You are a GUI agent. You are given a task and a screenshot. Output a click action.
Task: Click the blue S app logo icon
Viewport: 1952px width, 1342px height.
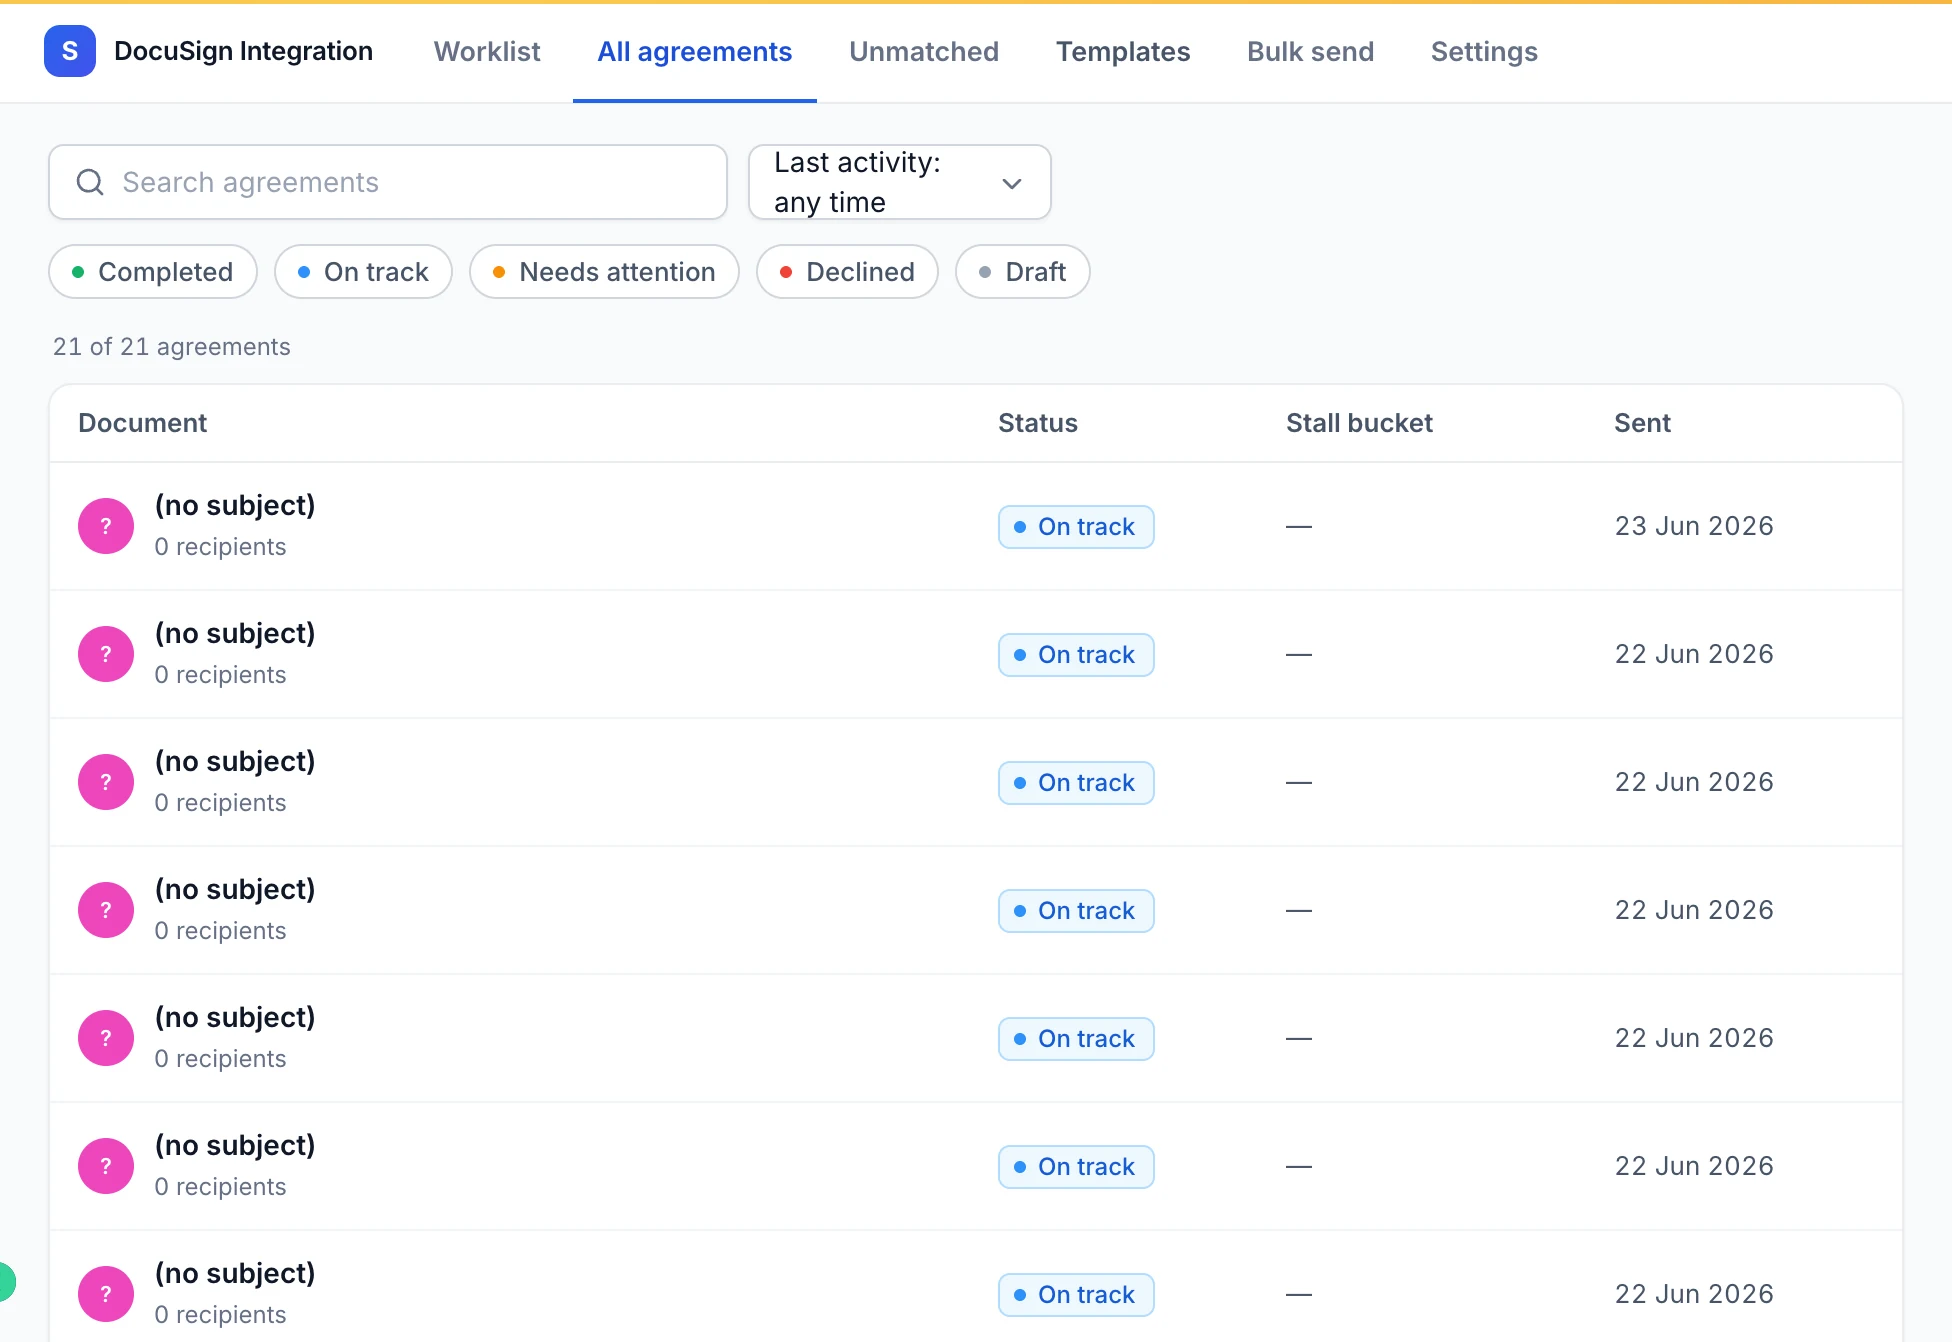[x=70, y=51]
